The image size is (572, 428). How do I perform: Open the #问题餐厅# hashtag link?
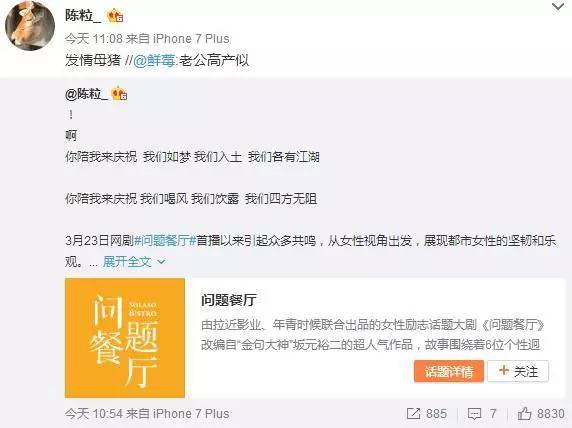pos(165,241)
